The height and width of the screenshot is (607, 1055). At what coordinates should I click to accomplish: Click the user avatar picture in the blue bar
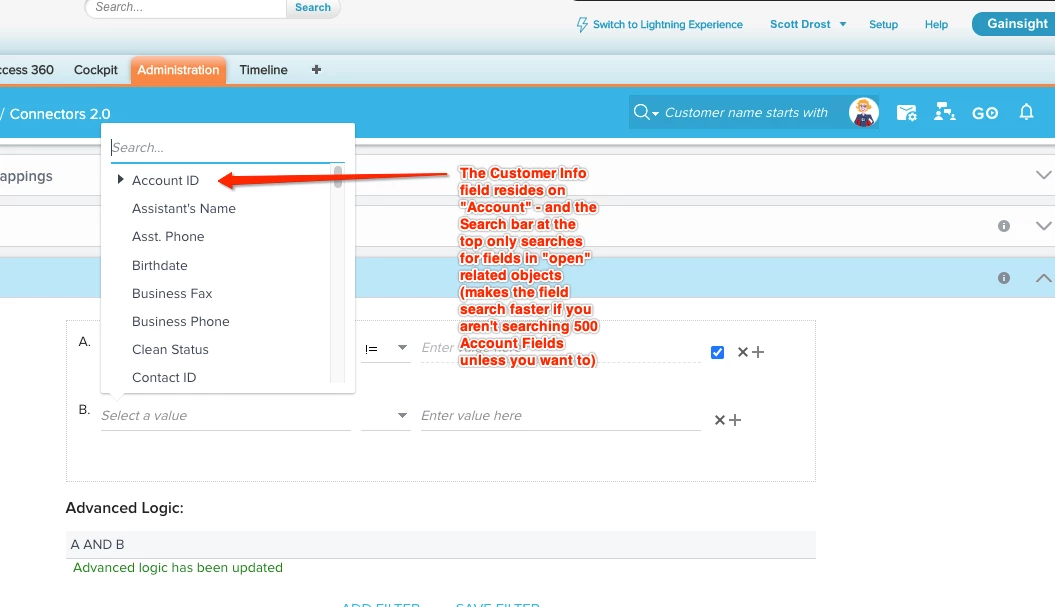(863, 112)
